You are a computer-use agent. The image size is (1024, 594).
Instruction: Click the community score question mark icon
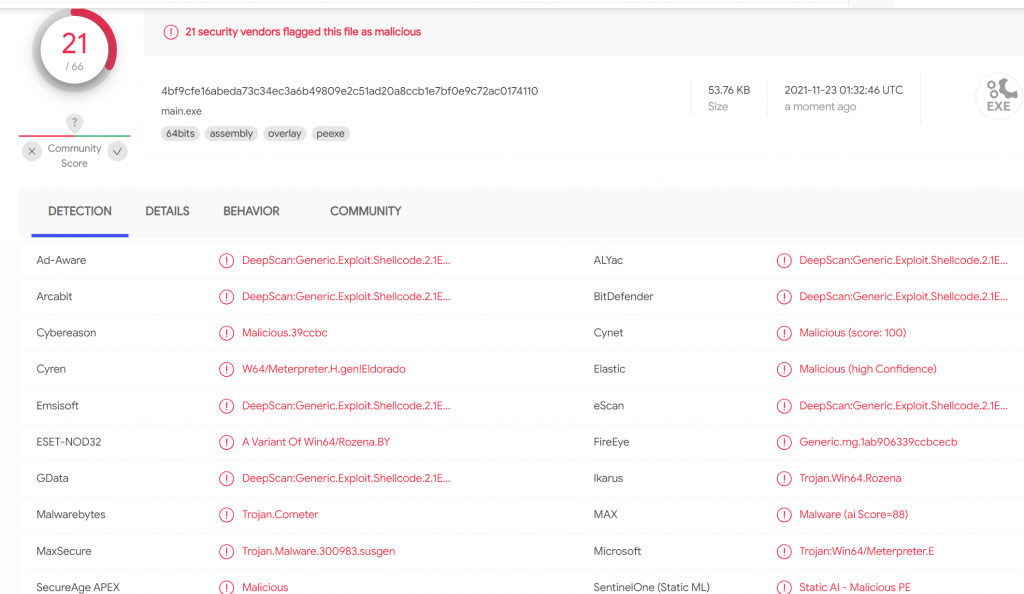click(74, 122)
